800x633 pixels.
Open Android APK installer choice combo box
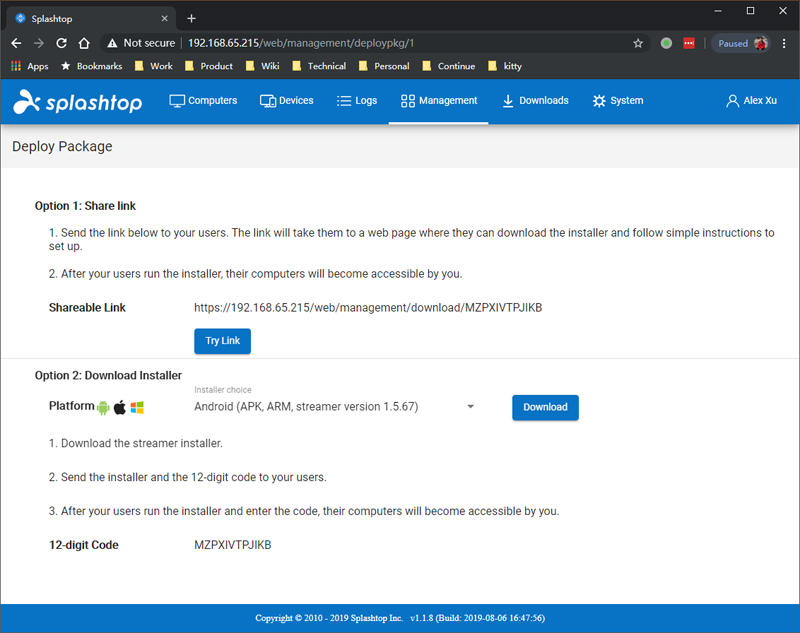click(x=335, y=407)
